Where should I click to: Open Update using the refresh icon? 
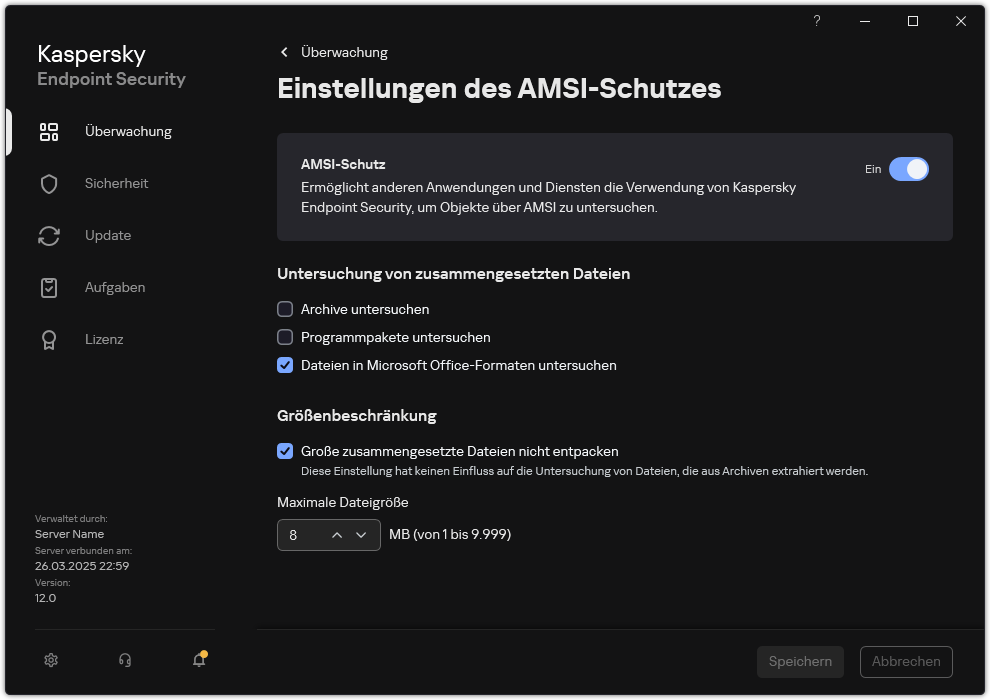click(x=49, y=235)
